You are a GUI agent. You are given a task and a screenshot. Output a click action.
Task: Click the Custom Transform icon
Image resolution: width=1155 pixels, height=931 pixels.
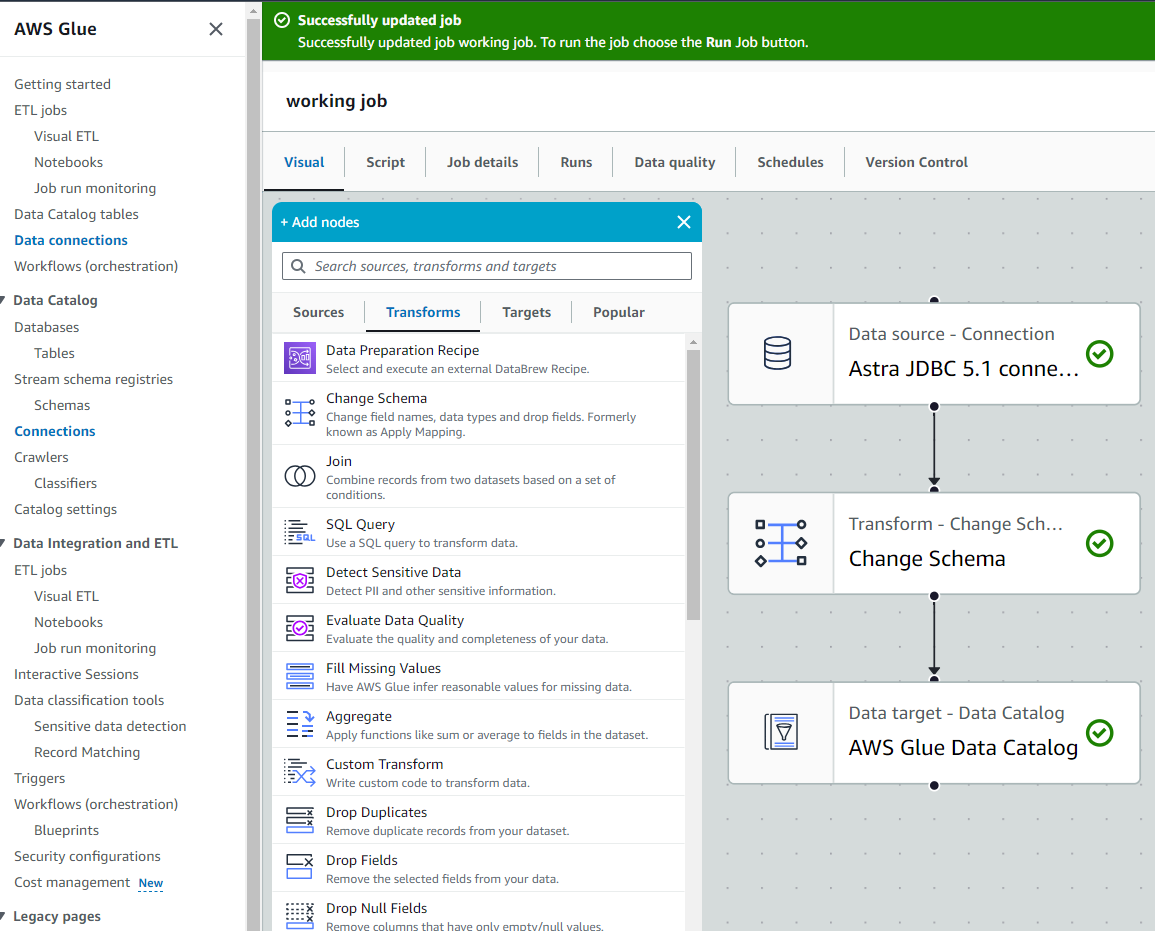pos(300,772)
